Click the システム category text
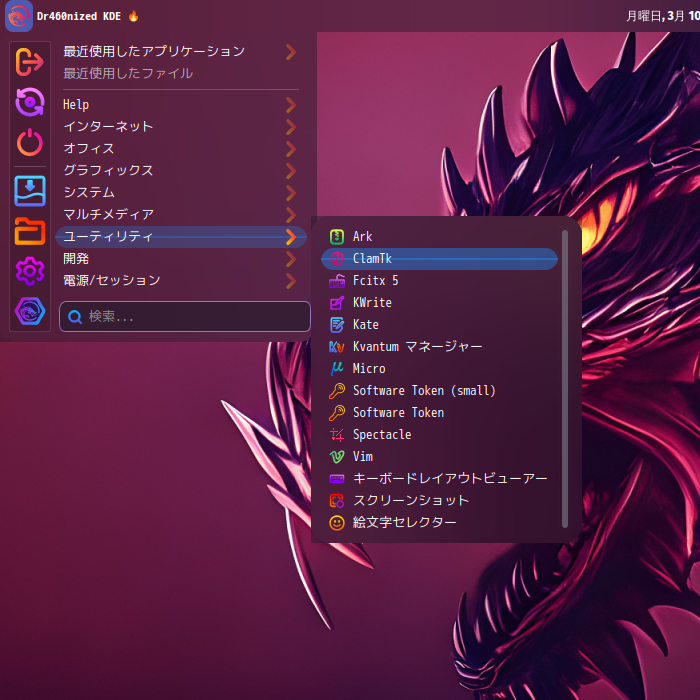The image size is (700, 700). 89,192
